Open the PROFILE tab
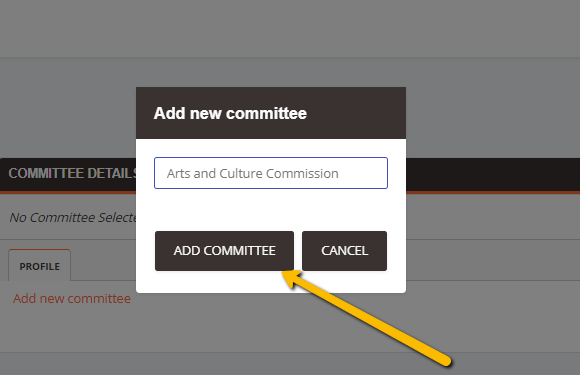 pyautogui.click(x=40, y=266)
